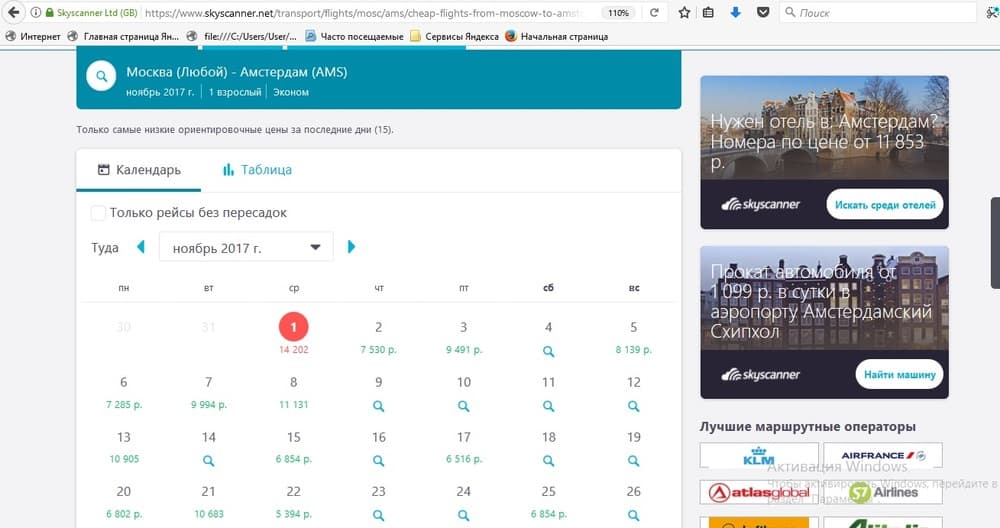1000x528 pixels.
Task: Search prices for November 18
Action: tap(548, 460)
